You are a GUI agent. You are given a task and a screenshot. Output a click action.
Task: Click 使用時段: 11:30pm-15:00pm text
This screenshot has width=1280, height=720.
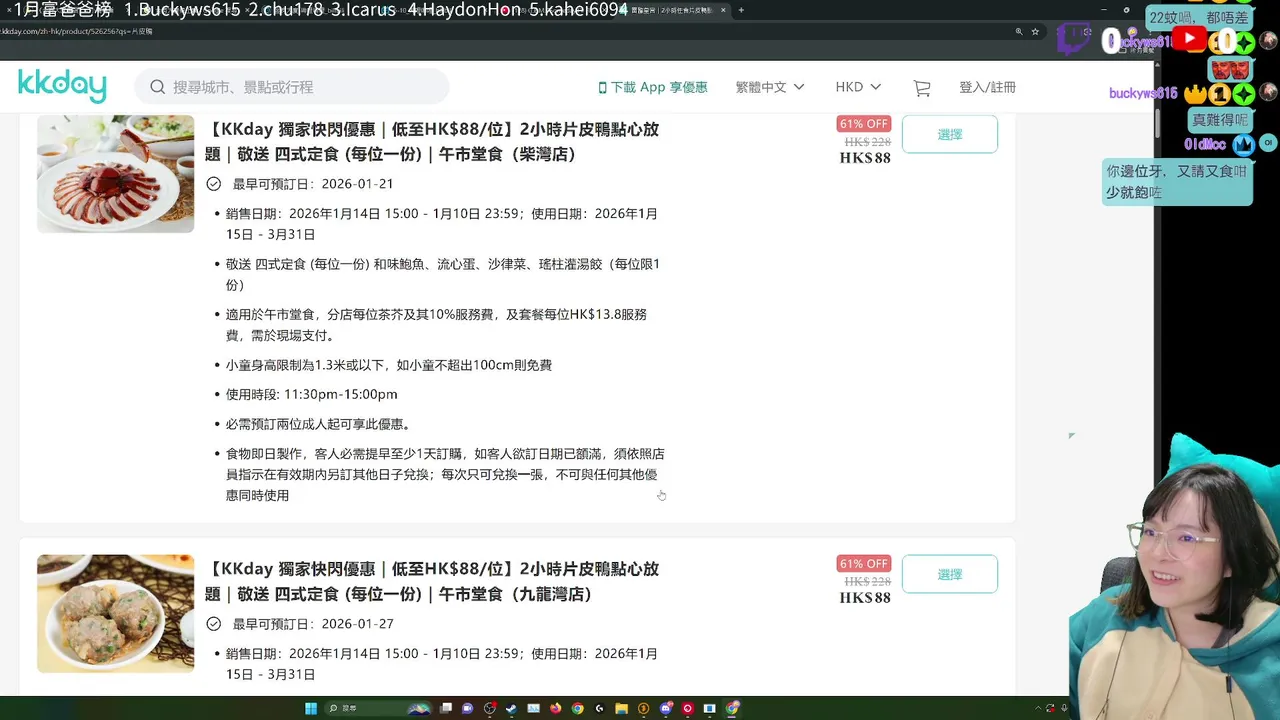coord(311,395)
